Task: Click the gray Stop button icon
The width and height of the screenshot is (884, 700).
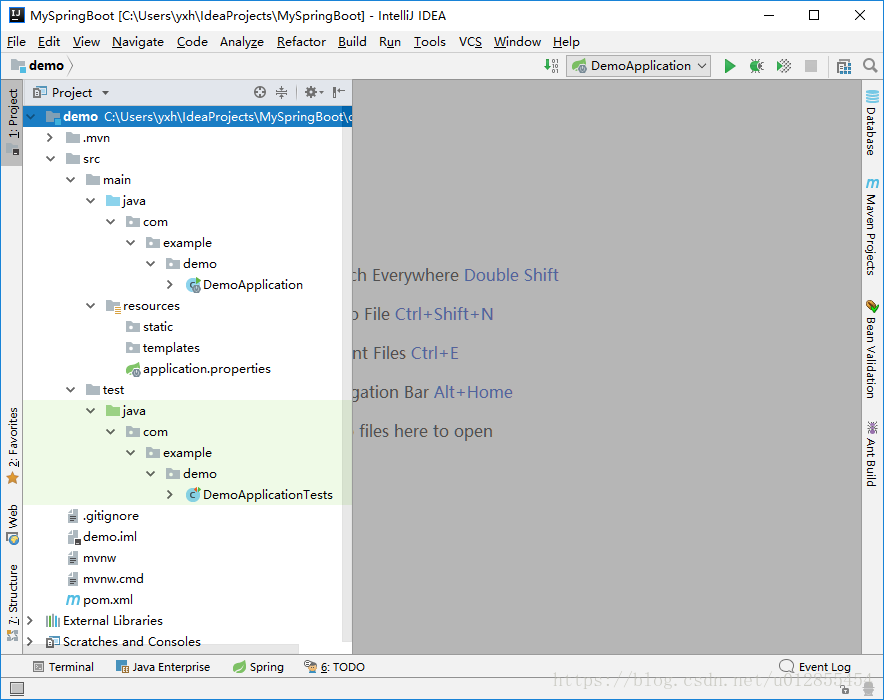Action: (x=811, y=66)
